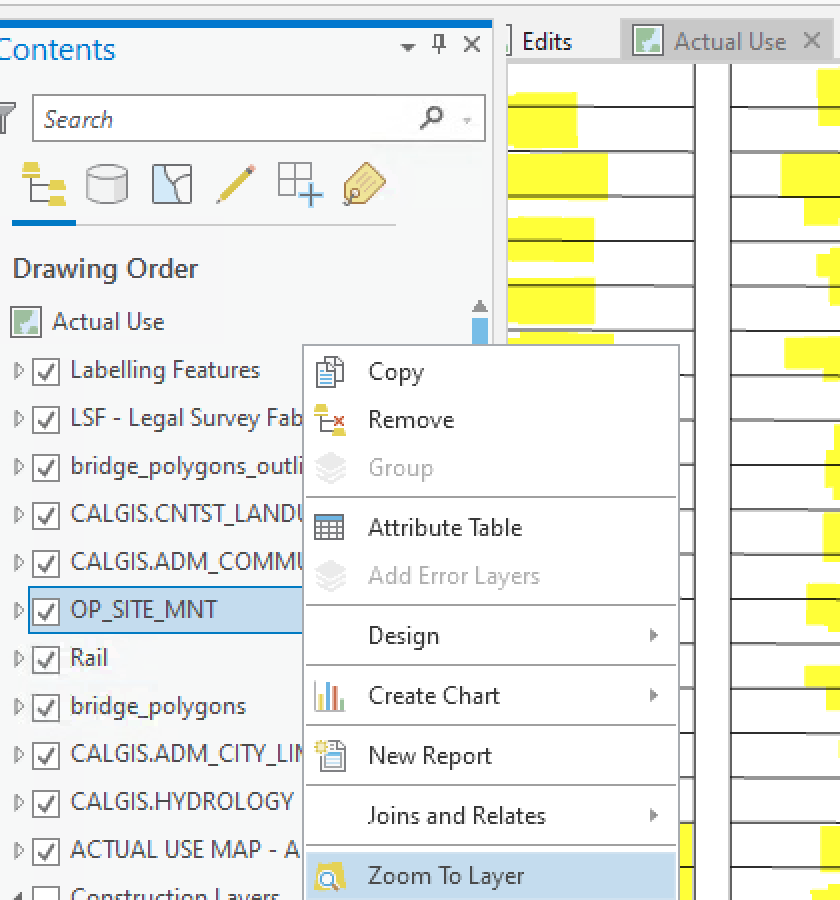Viewport: 840px width, 900px height.
Task: Expand the Labelling Features layer
Action: point(16,371)
